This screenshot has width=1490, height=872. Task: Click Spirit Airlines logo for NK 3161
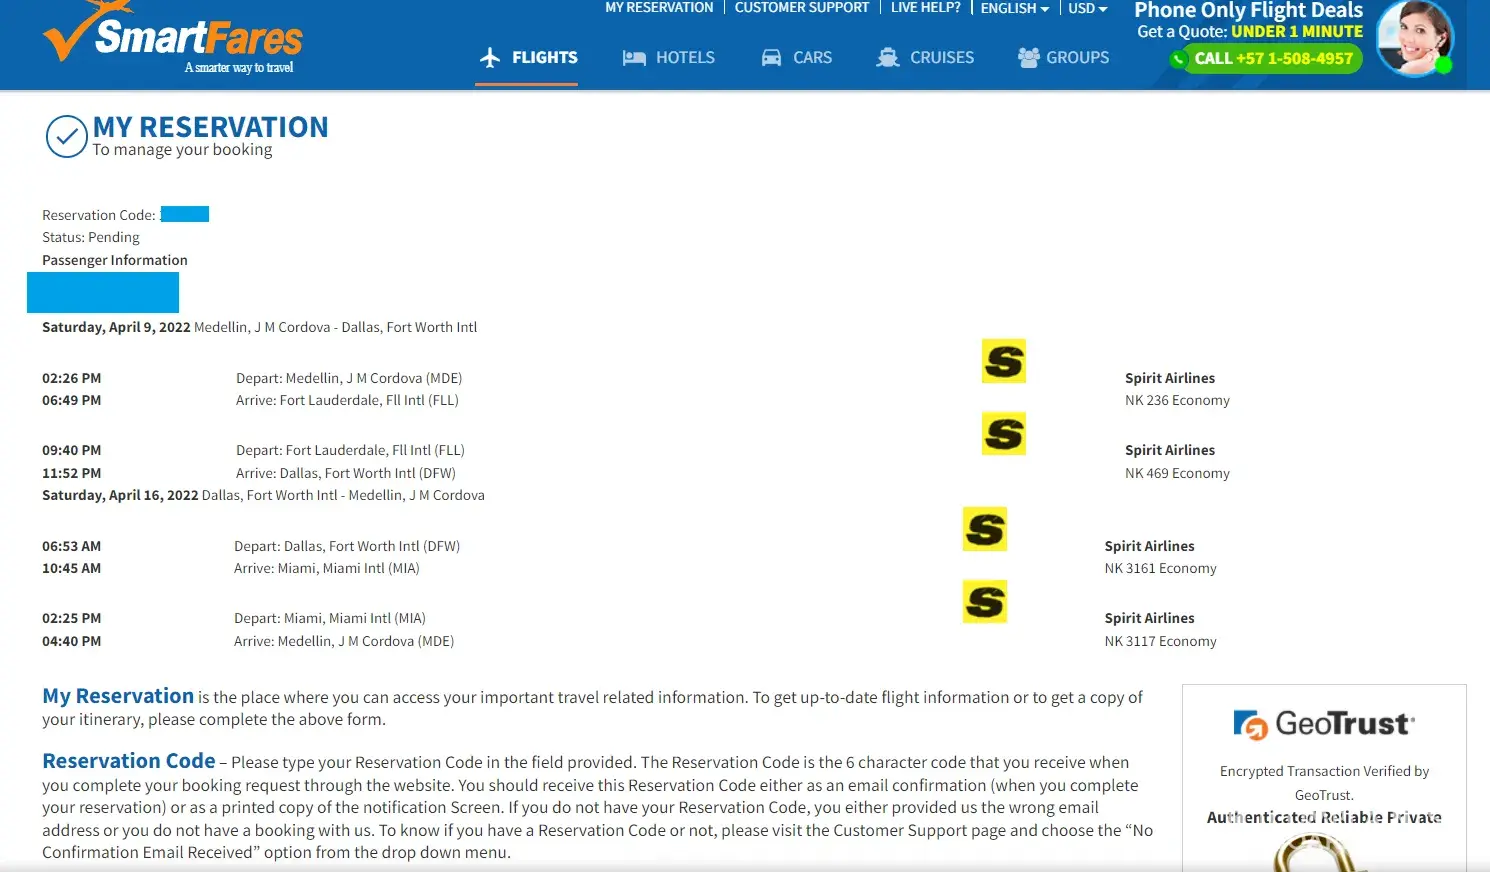(985, 529)
